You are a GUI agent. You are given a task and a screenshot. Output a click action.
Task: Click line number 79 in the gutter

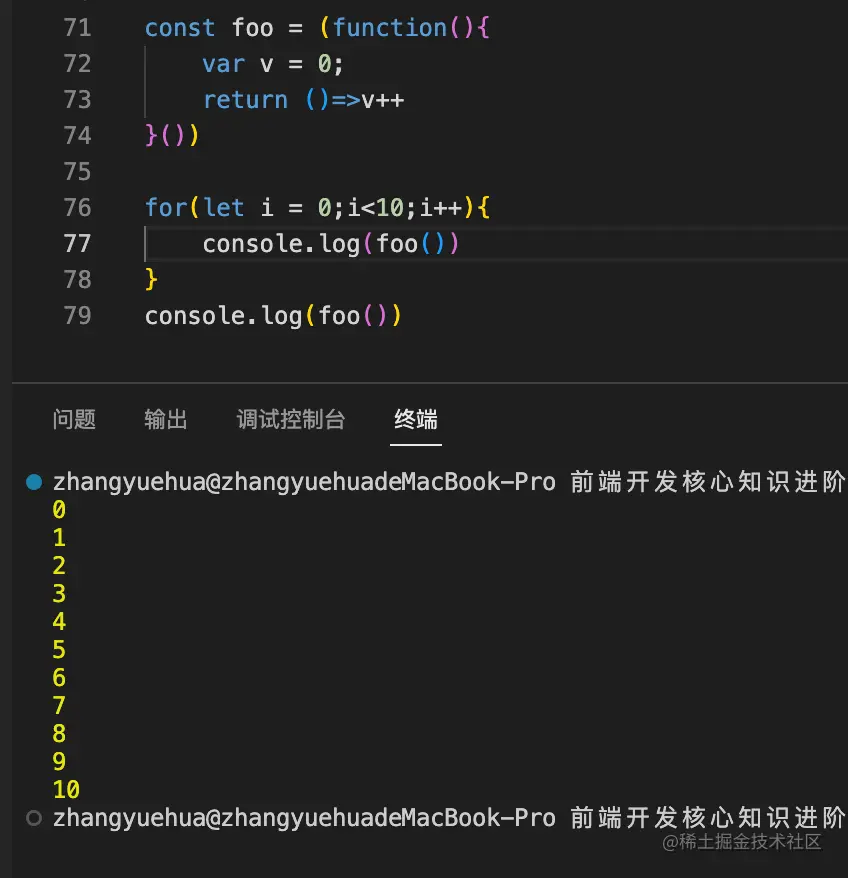point(77,316)
